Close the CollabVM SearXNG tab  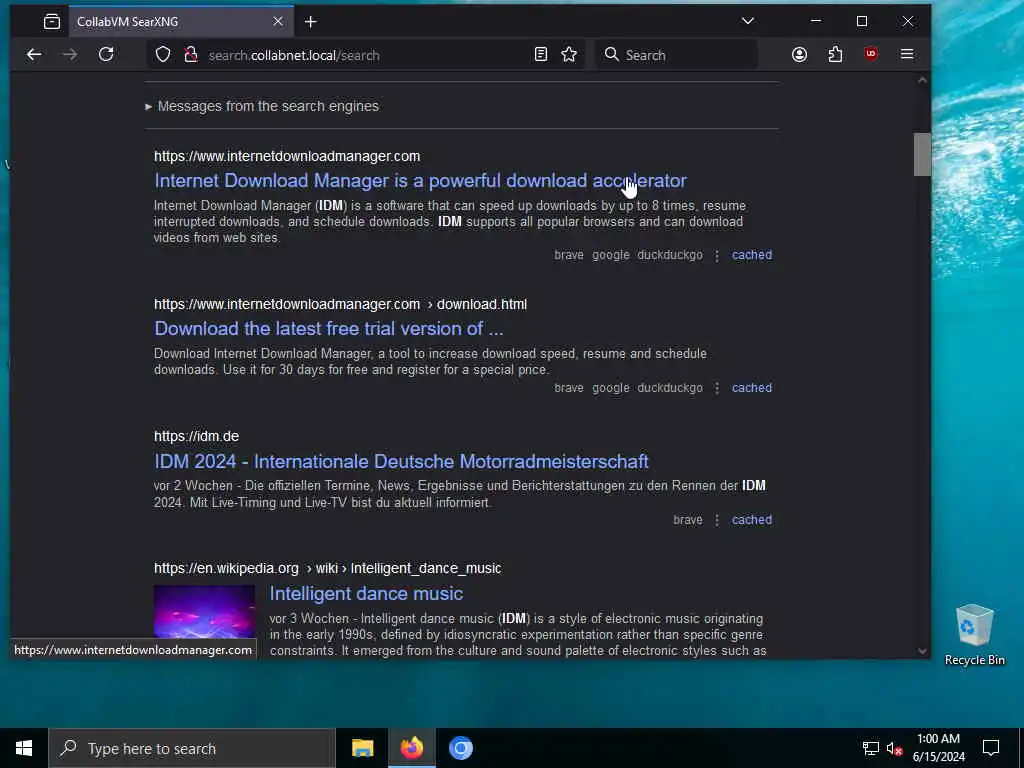[x=278, y=22]
